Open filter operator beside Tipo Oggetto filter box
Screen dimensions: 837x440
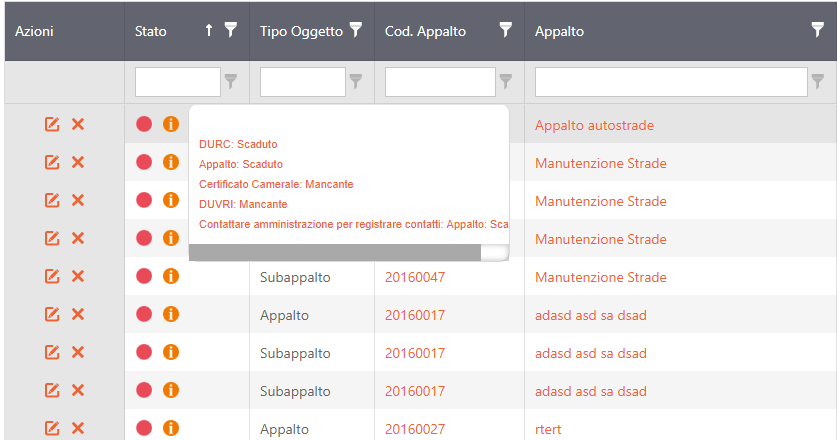point(356,81)
